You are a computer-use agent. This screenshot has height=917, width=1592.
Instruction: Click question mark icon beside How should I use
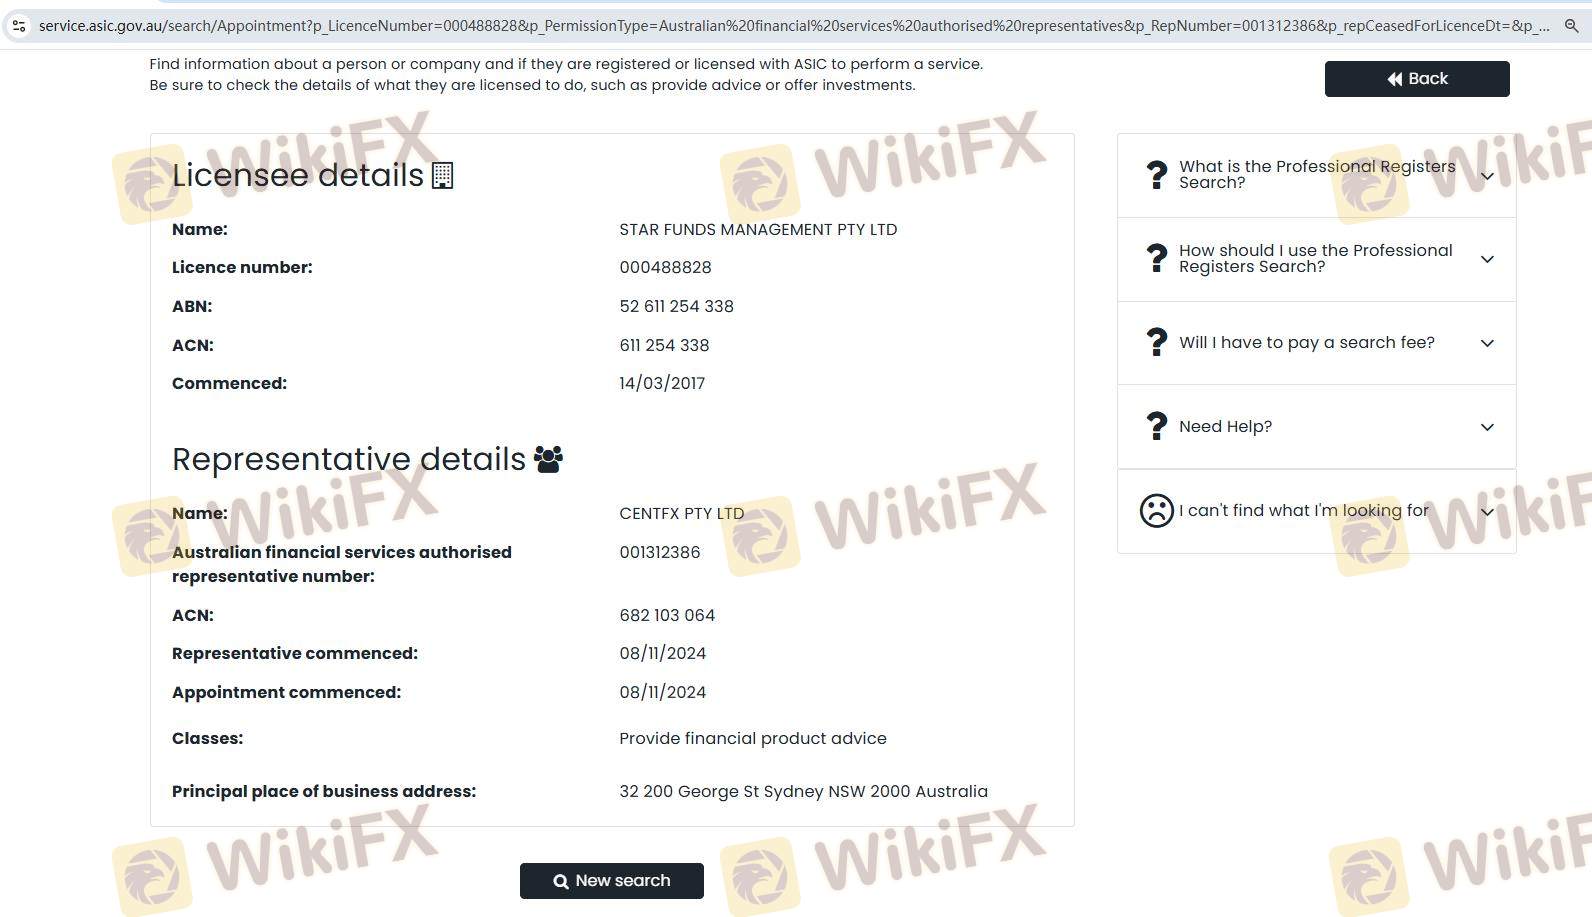pos(1156,259)
